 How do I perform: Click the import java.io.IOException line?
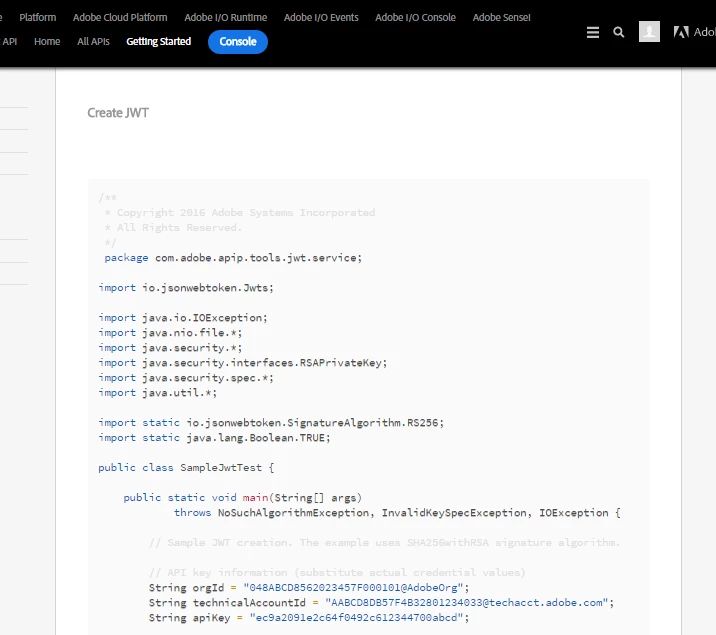point(183,318)
